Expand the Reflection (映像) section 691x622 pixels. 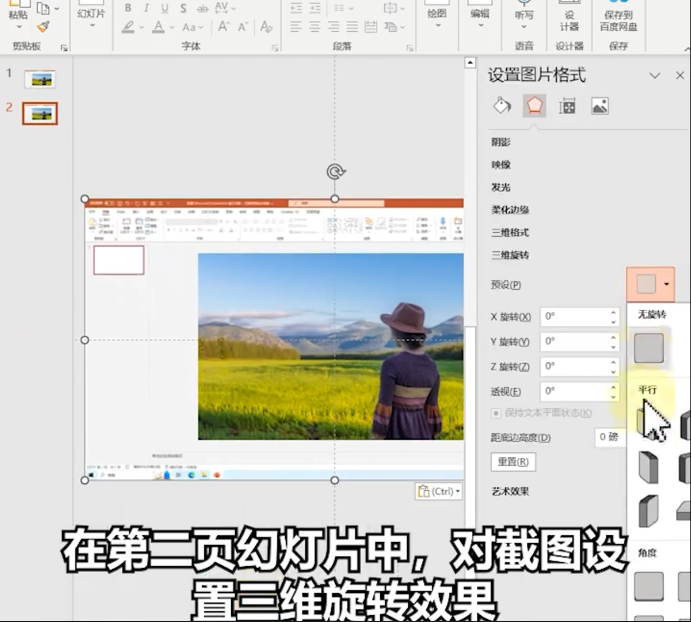point(501,164)
